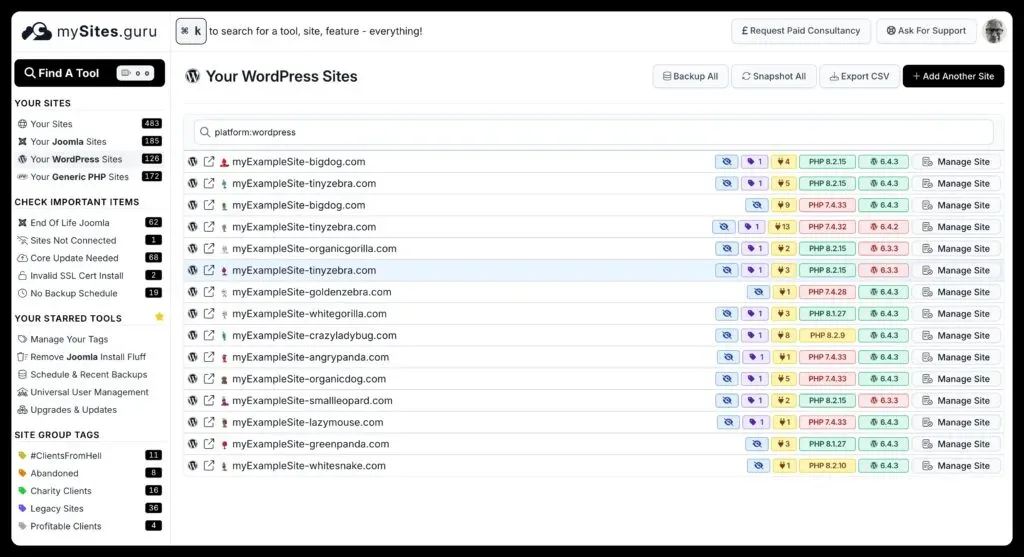1024x557 pixels.
Task: Click plugin count badge 13
Action: 782,227
